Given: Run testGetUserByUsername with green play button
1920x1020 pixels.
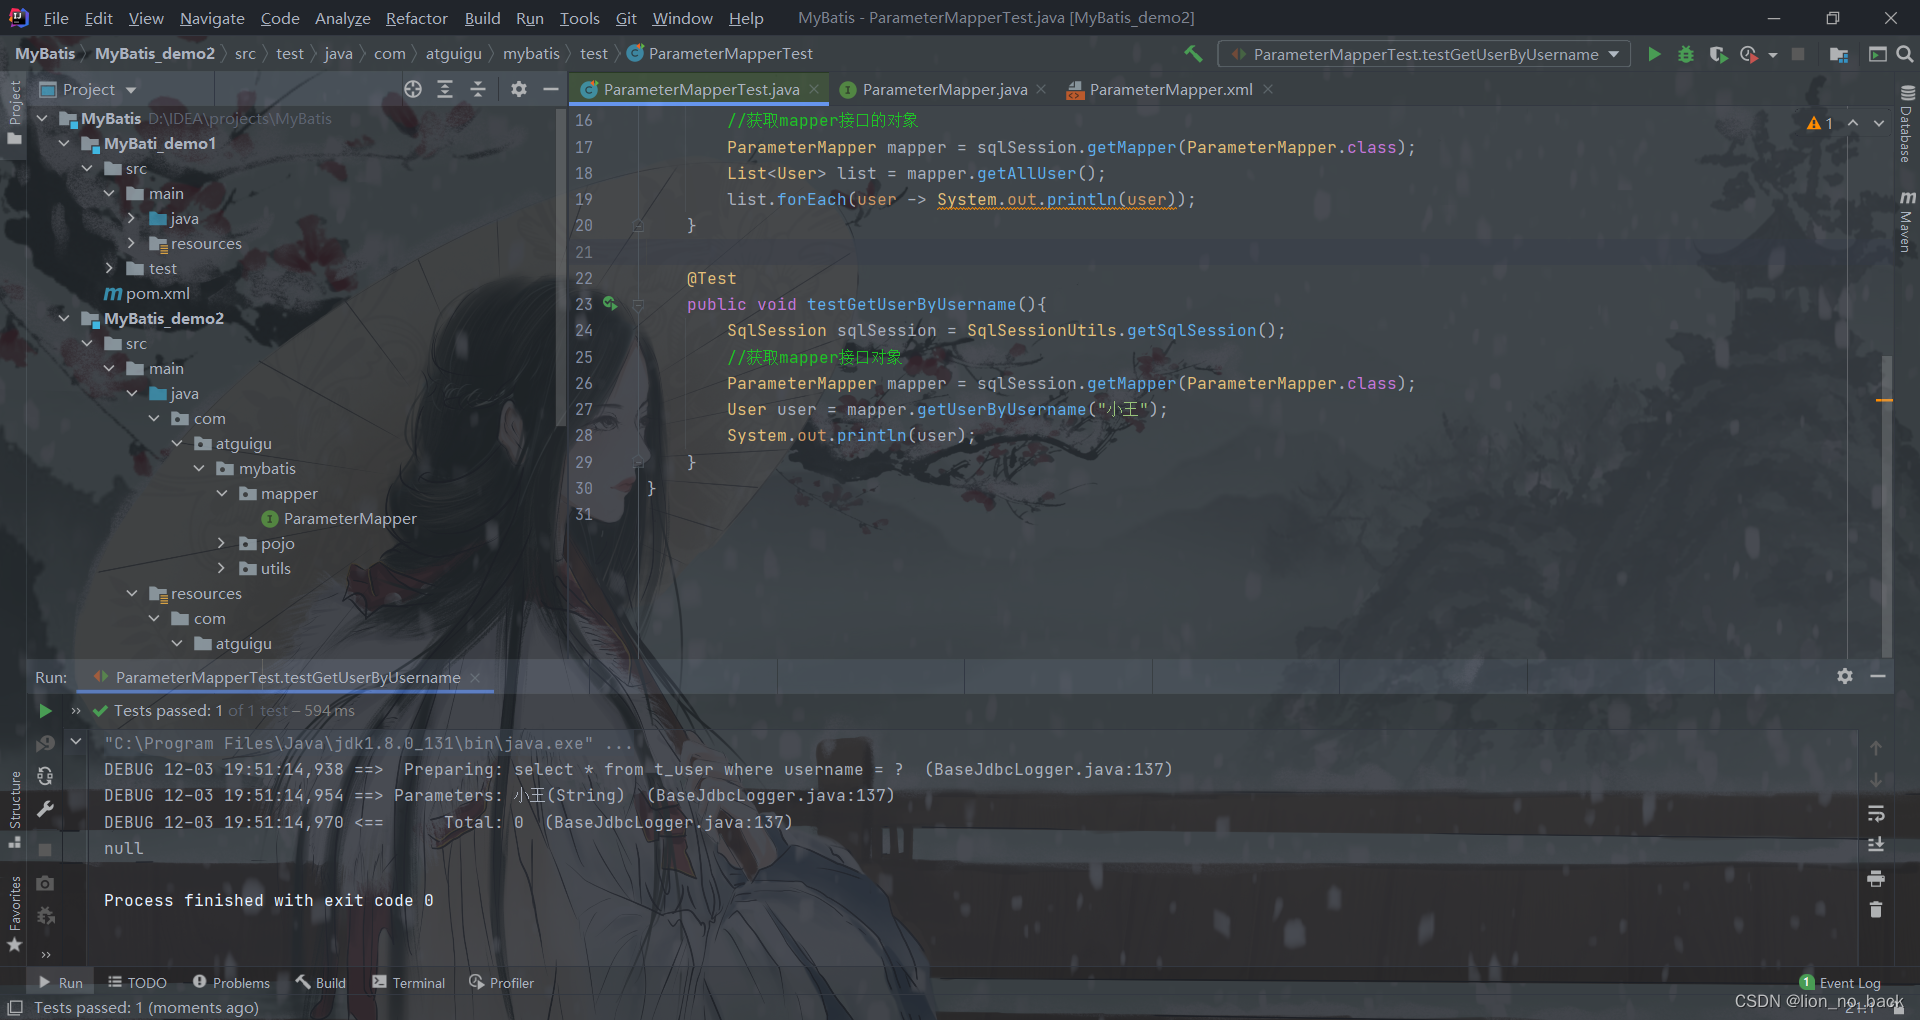Looking at the screenshot, I should [x=1654, y=54].
